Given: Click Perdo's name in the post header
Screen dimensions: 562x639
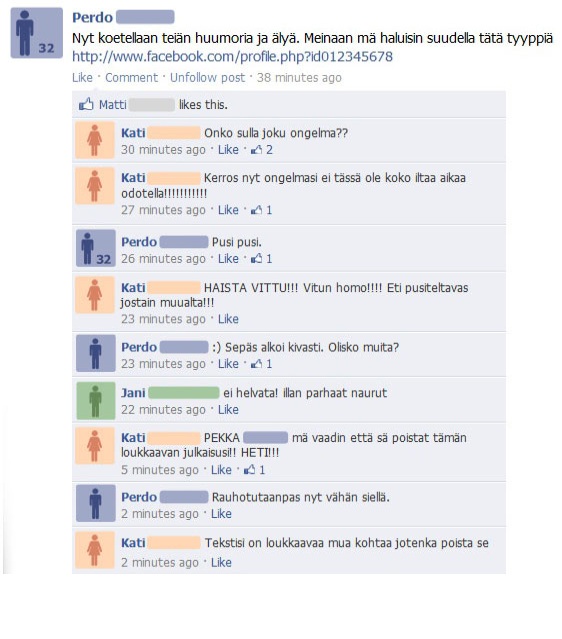Looking at the screenshot, I should pos(93,18).
